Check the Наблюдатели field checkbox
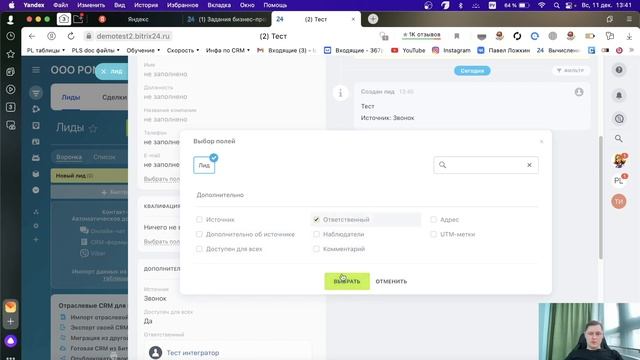Screen dimensions: 640x360 (x=316, y=234)
